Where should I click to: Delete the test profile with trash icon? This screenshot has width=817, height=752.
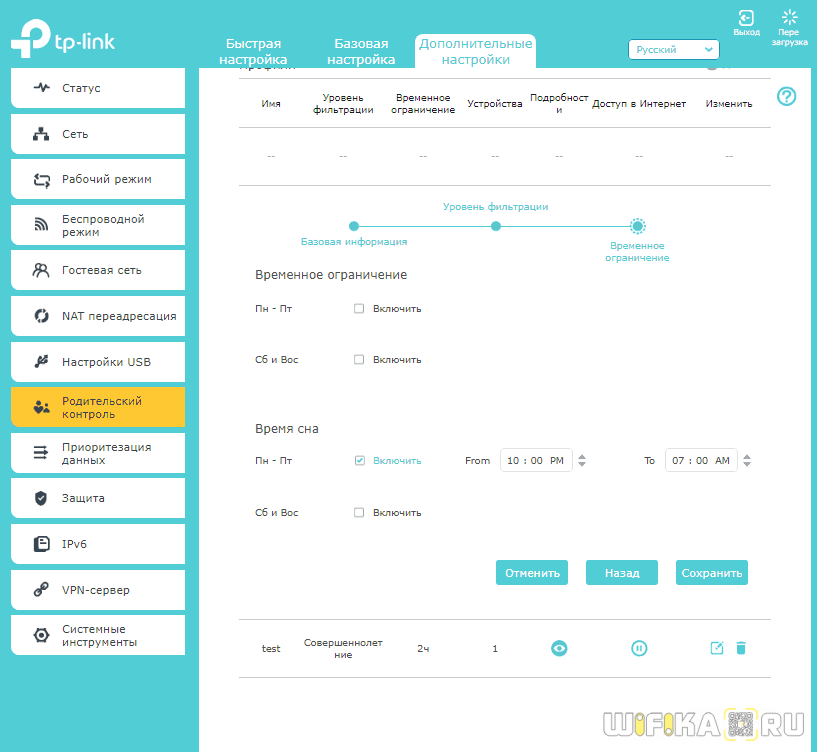(x=741, y=648)
